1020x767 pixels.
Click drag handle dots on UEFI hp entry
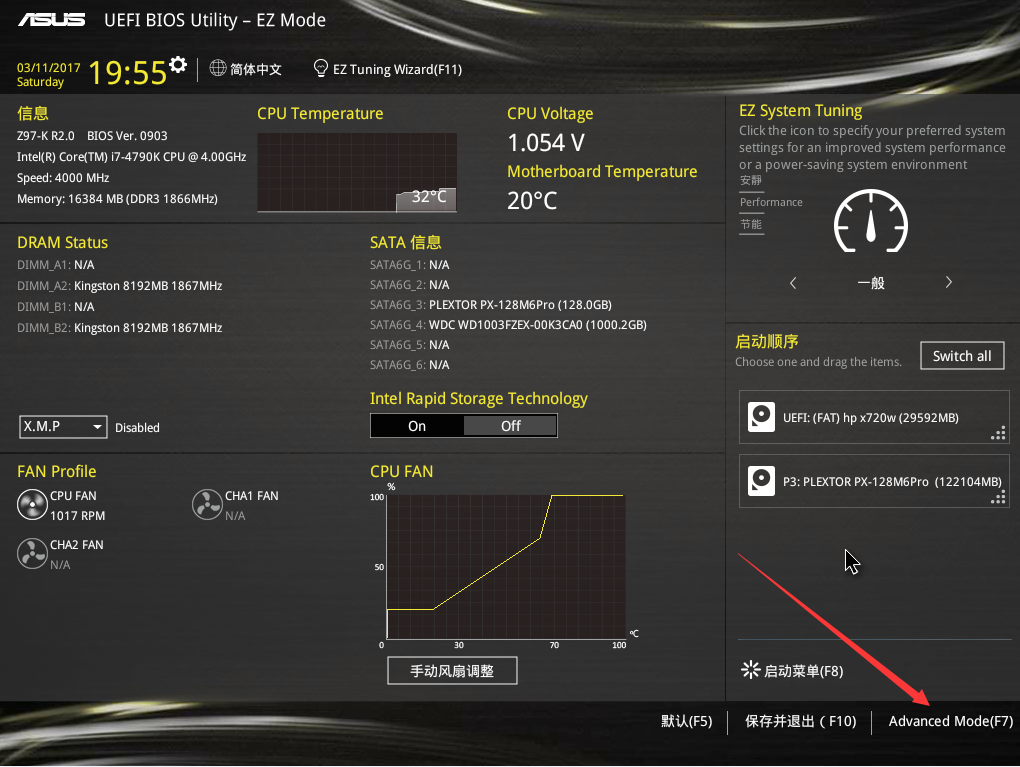[999, 433]
